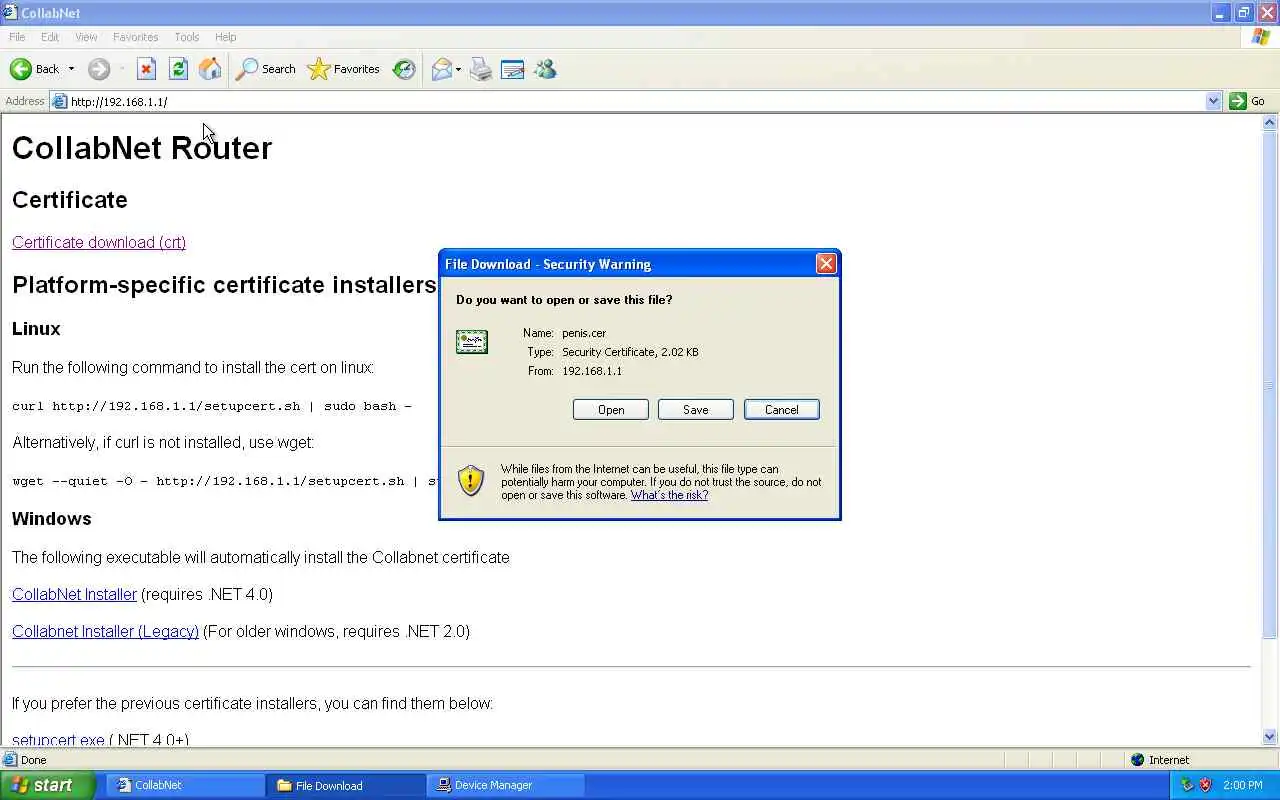Click the page vertical scrollbar thumb
1280x800 pixels.
pos(1270,385)
